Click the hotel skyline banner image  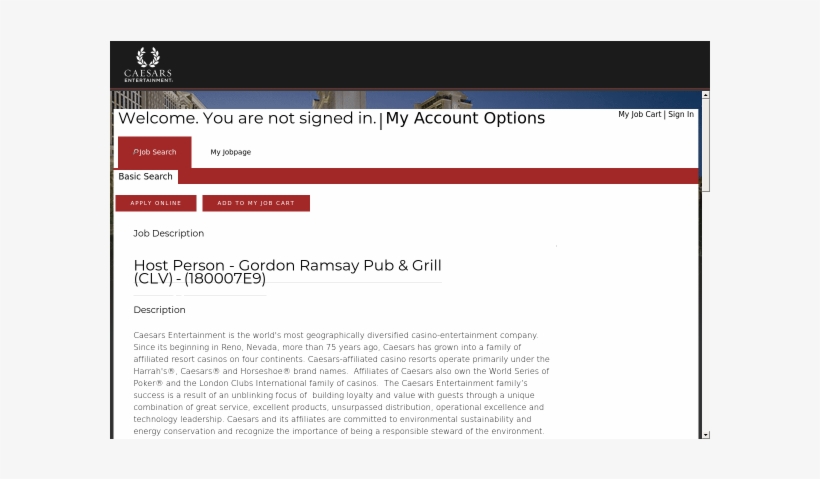point(406,100)
